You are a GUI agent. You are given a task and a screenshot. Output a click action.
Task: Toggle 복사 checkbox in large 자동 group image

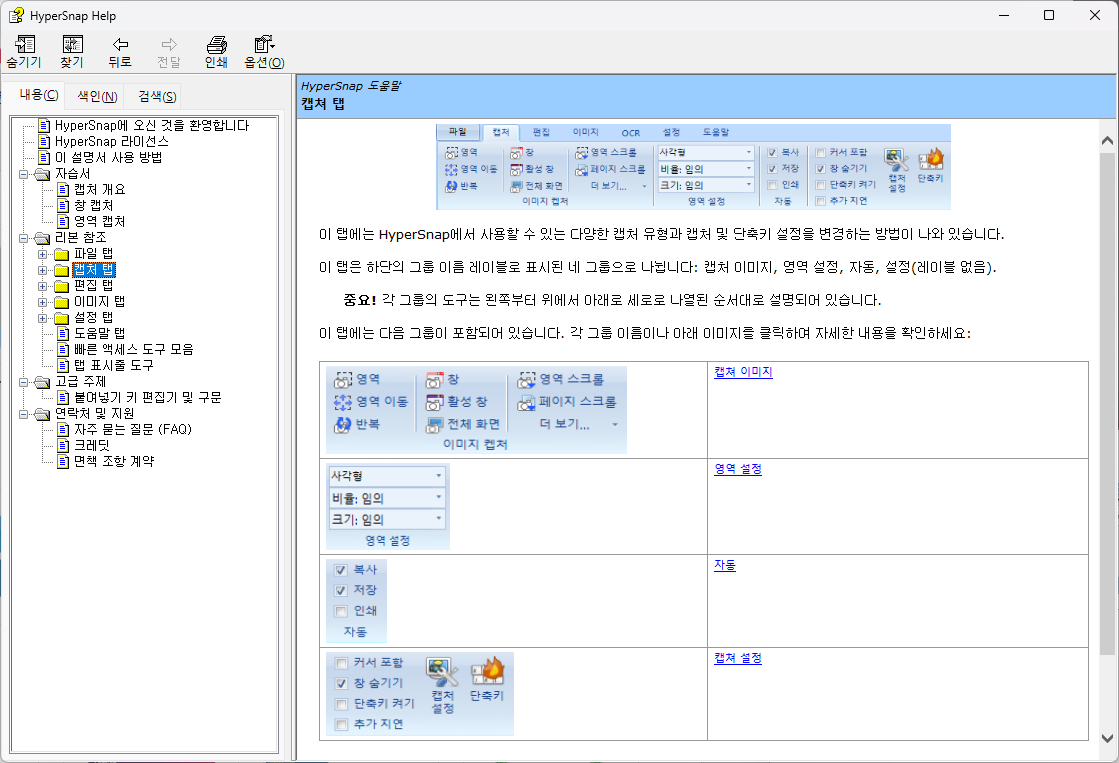341,570
